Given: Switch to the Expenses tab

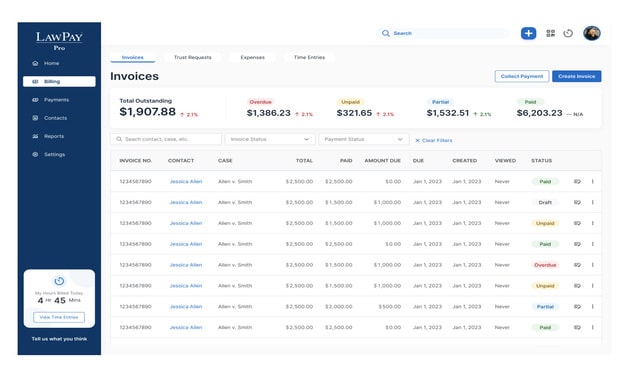Looking at the screenshot, I should pyautogui.click(x=253, y=57).
